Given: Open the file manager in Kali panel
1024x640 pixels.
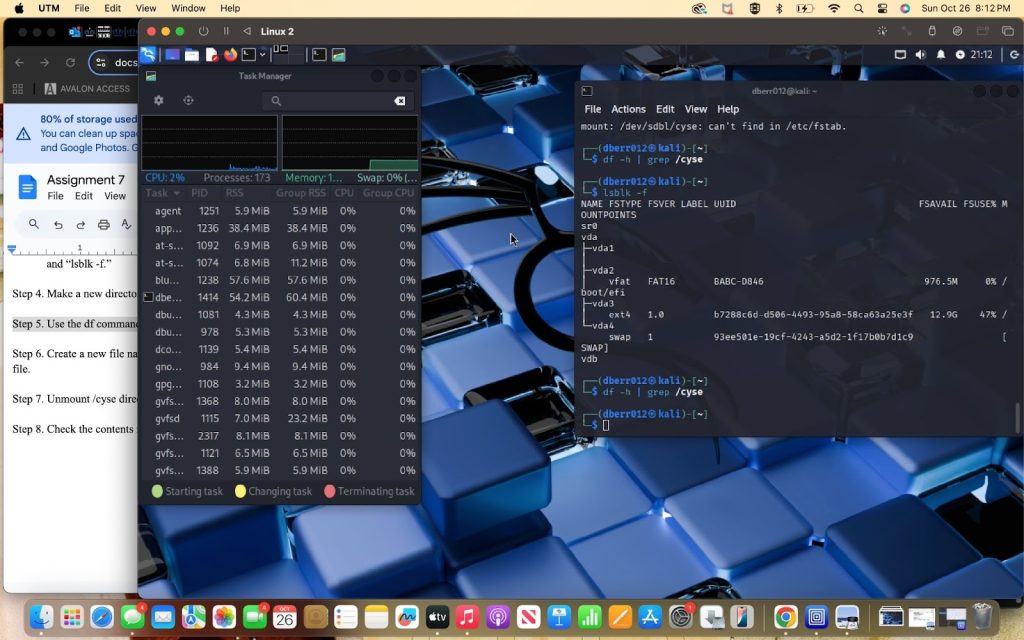Looking at the screenshot, I should (191, 55).
